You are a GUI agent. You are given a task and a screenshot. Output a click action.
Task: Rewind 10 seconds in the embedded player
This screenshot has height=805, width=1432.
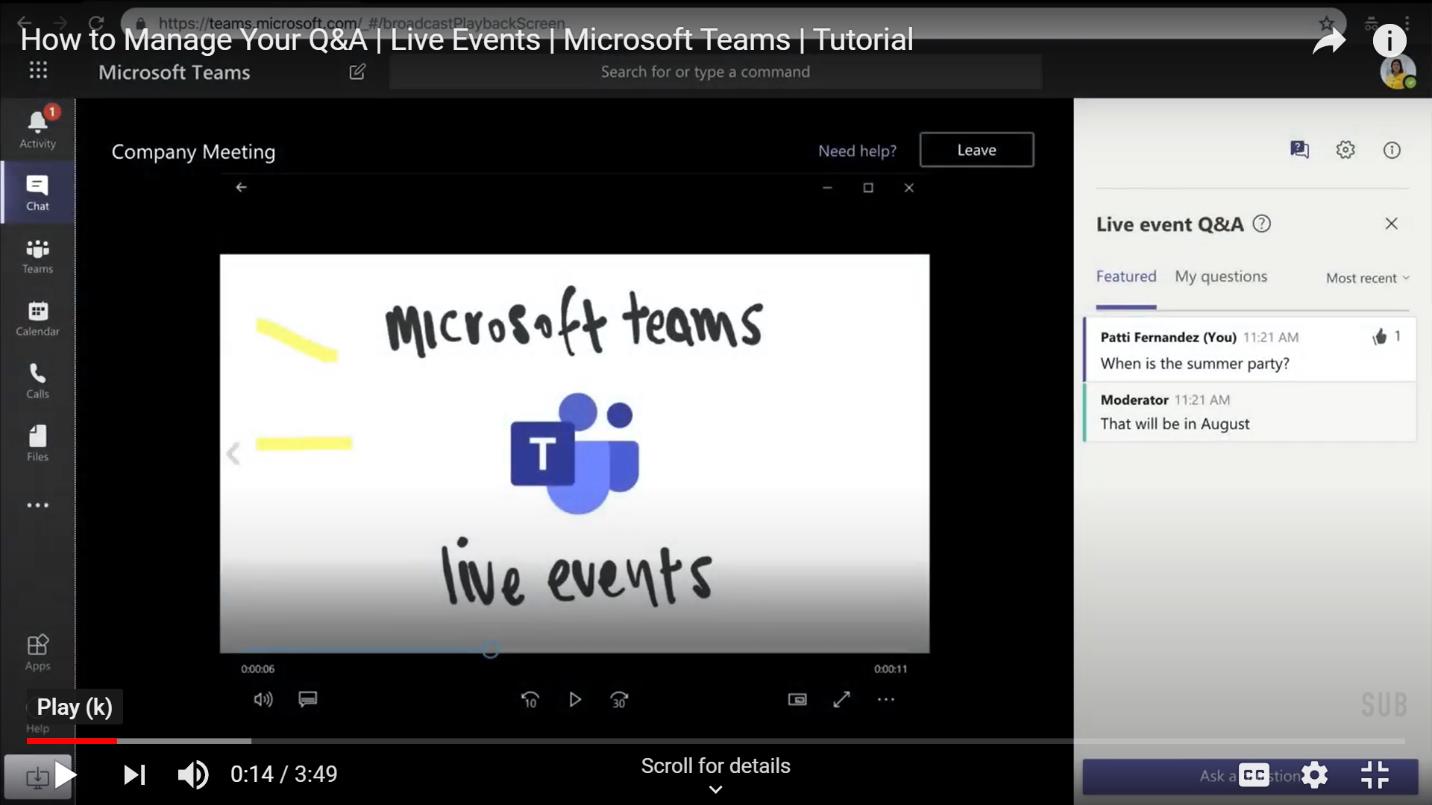tap(530, 700)
